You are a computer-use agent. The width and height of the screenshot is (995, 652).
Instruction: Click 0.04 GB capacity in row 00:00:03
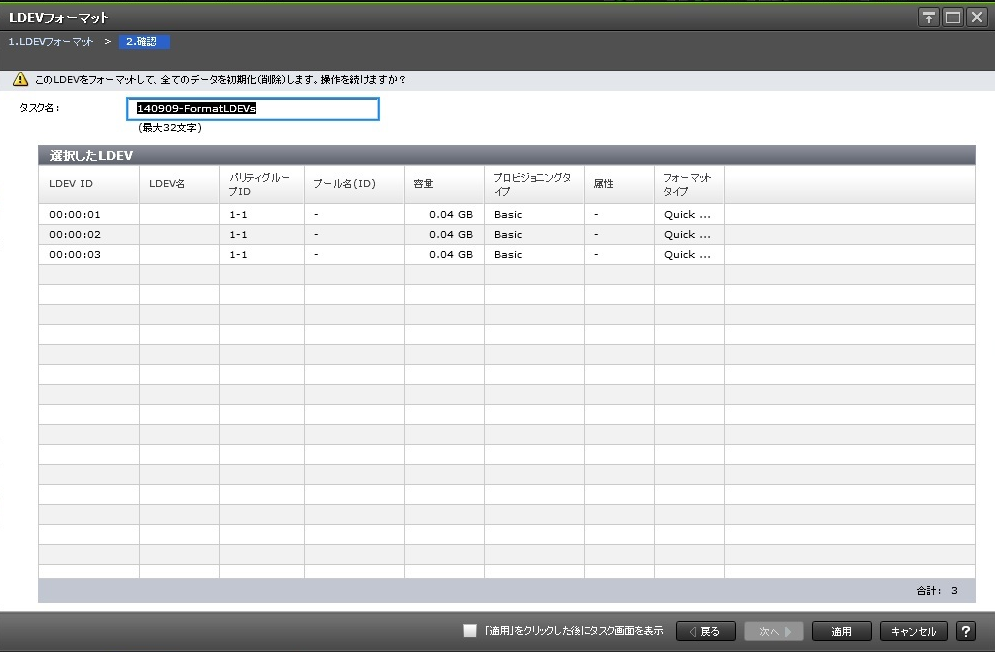tap(451, 255)
